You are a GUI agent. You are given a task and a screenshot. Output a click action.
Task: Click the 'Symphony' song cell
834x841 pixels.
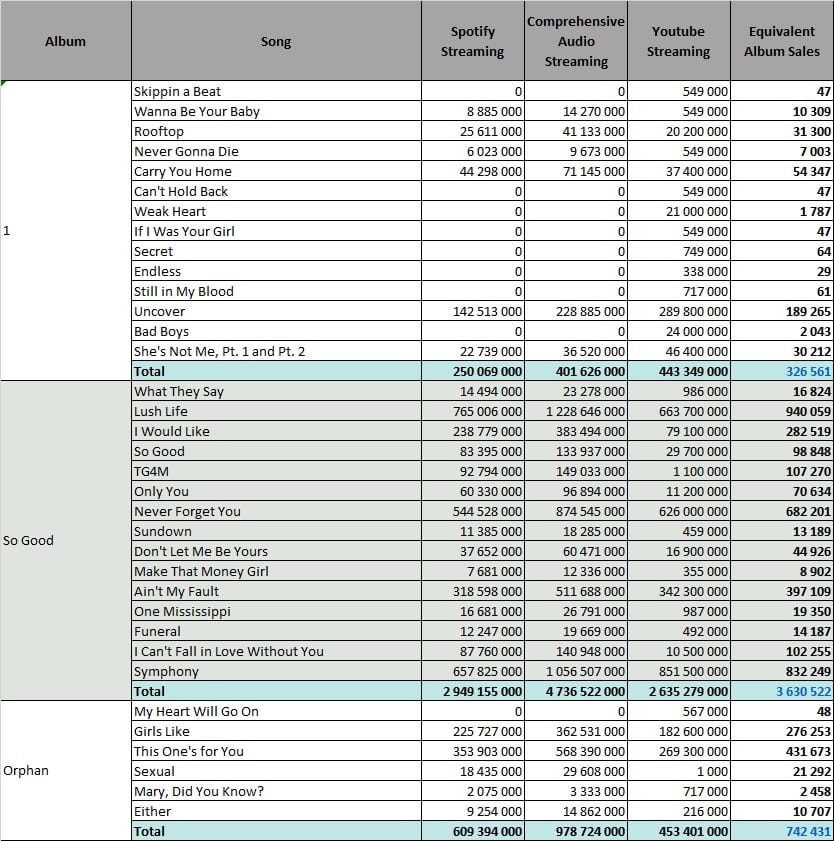[276, 671]
